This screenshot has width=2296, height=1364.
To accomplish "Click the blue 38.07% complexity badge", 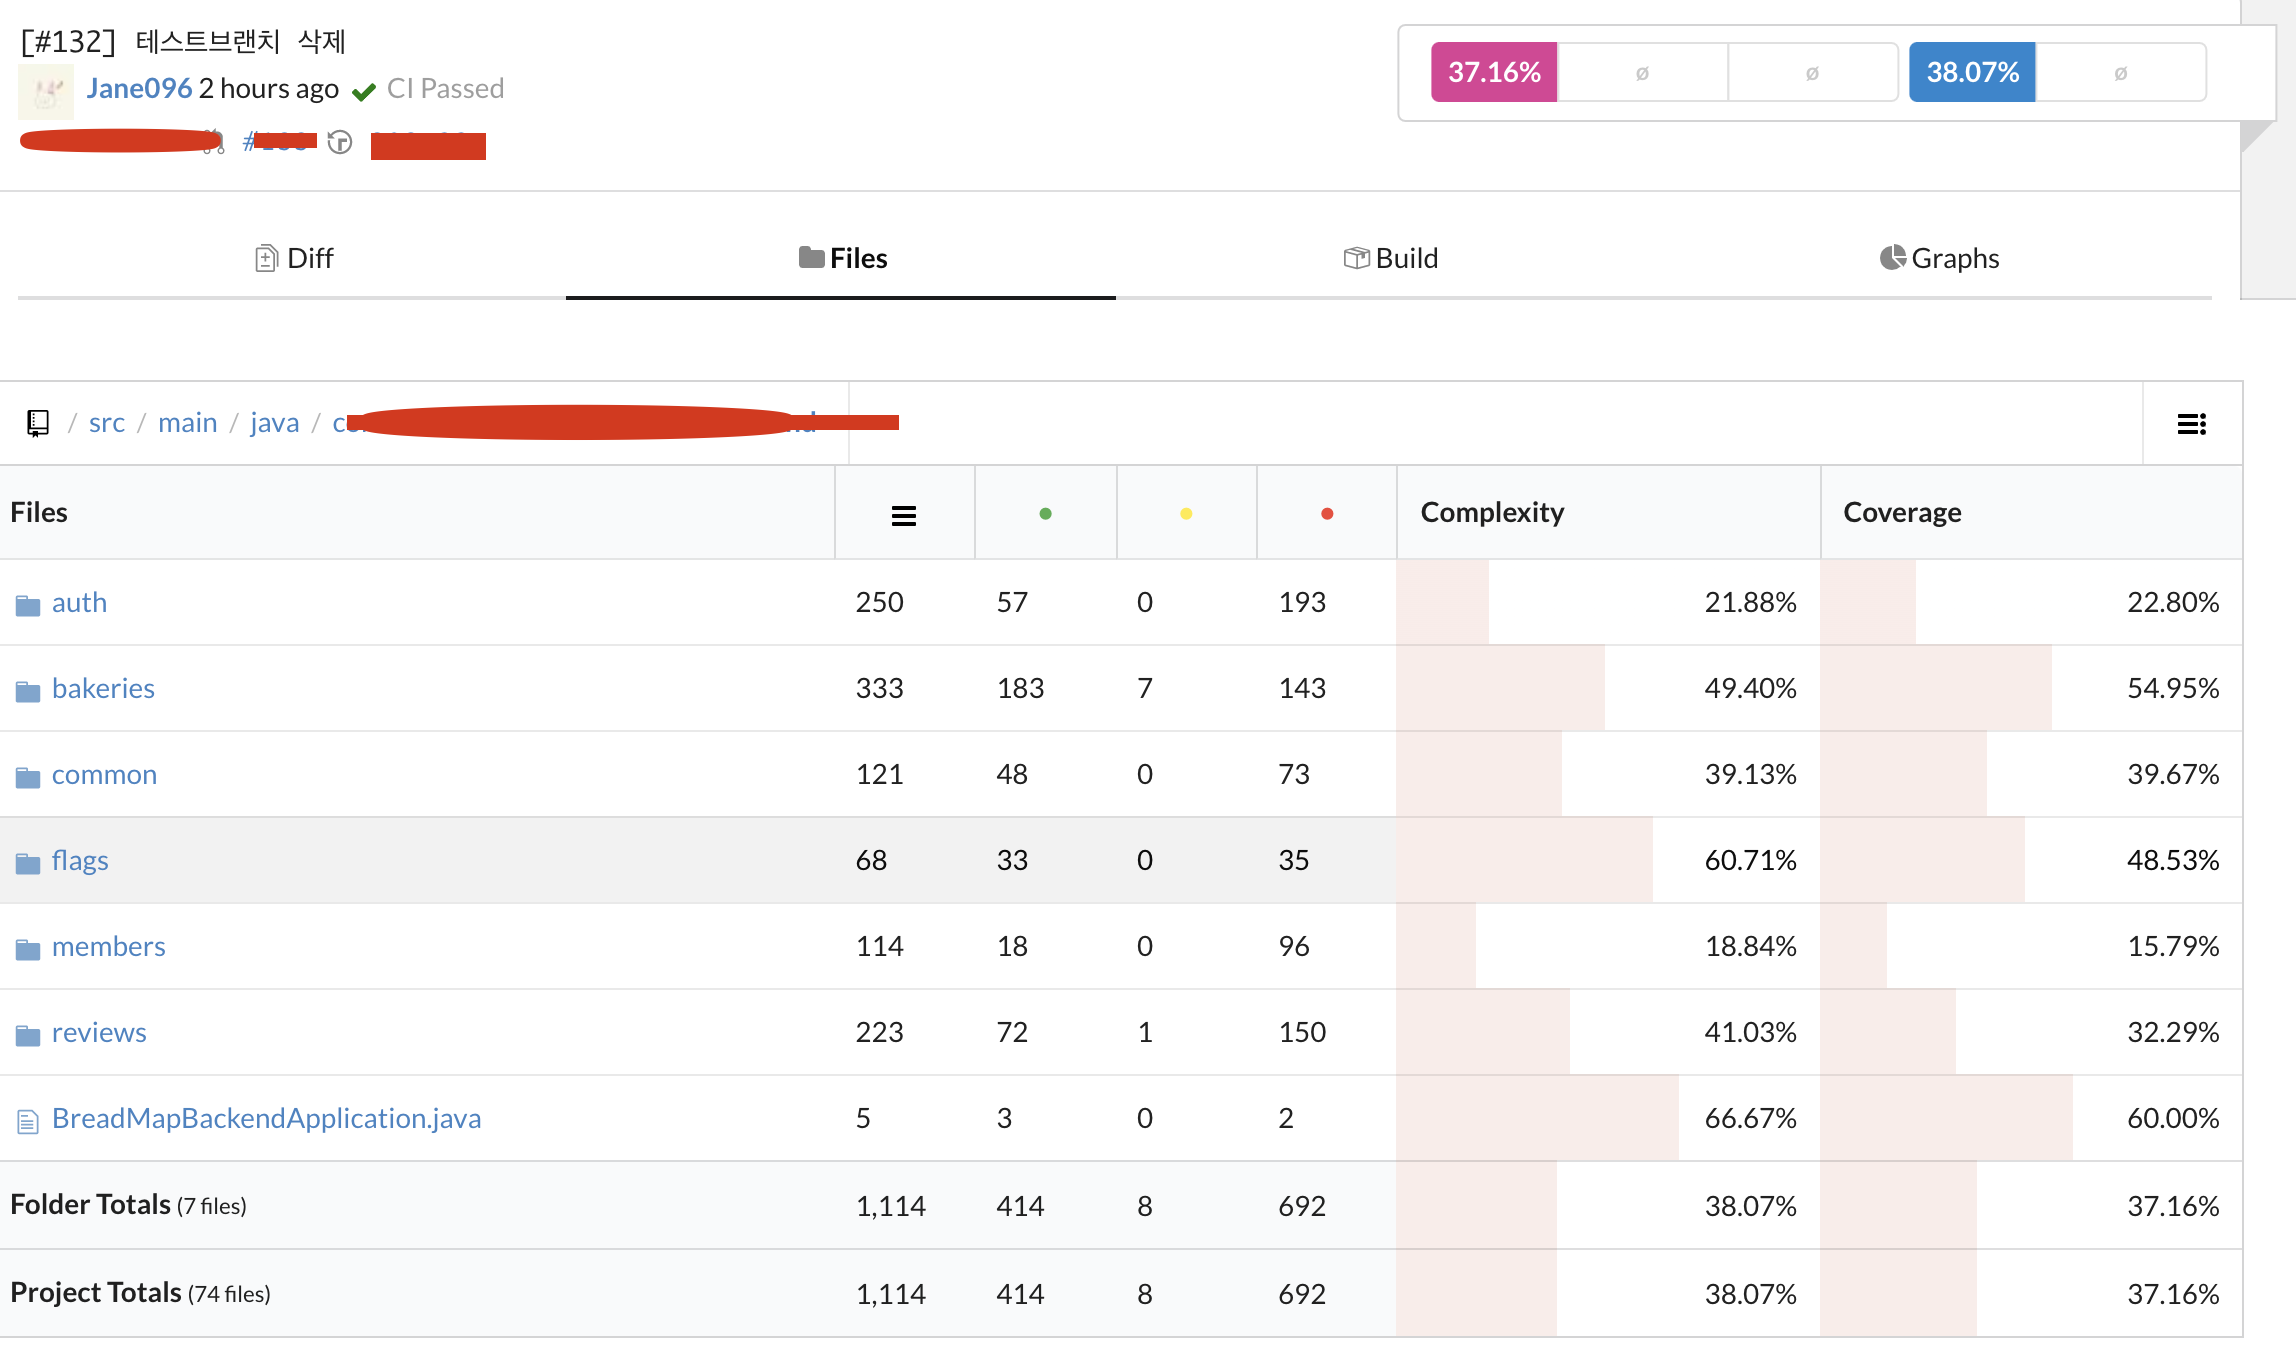I will click(1972, 72).
